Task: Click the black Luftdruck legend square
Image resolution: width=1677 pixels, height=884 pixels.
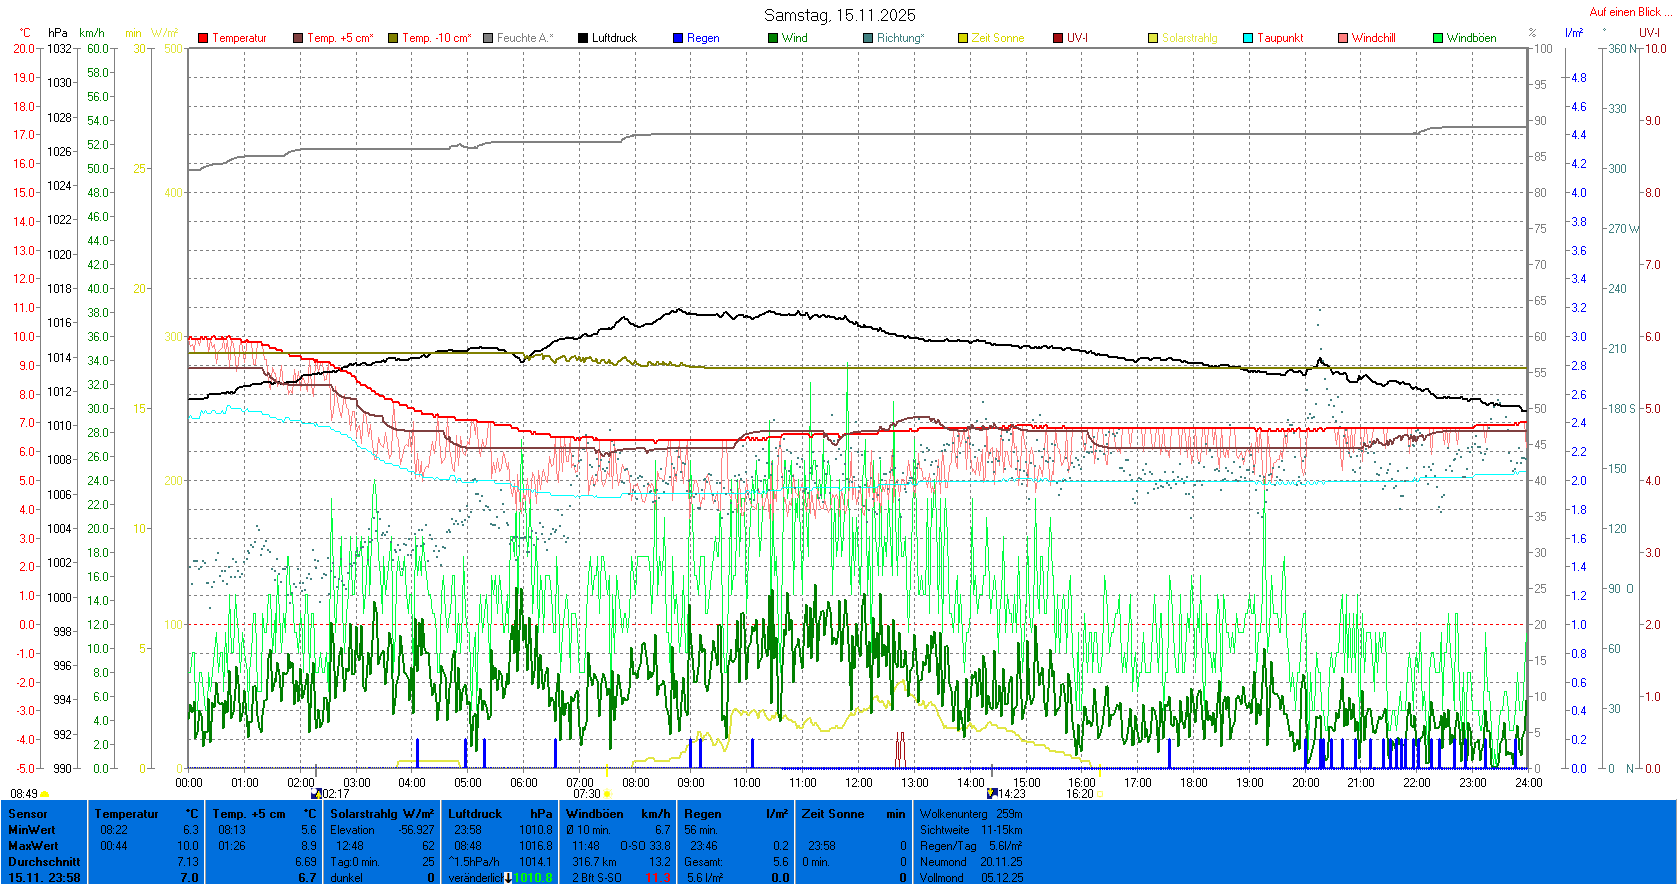Action: (x=583, y=38)
